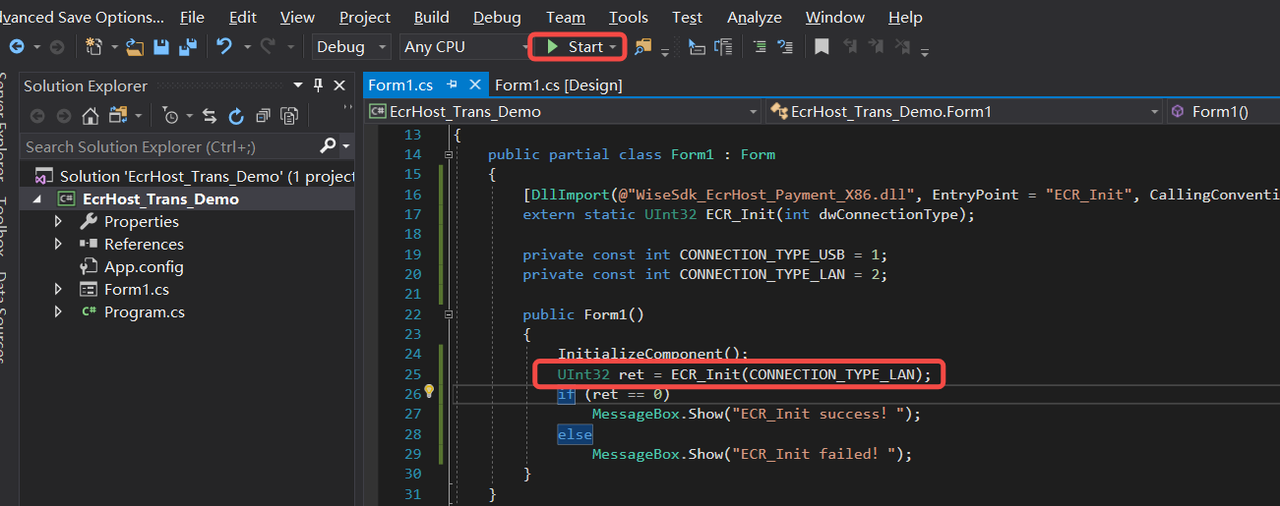Click the Search Solution Explorer input field
This screenshot has width=1280, height=506.
click(x=170, y=146)
